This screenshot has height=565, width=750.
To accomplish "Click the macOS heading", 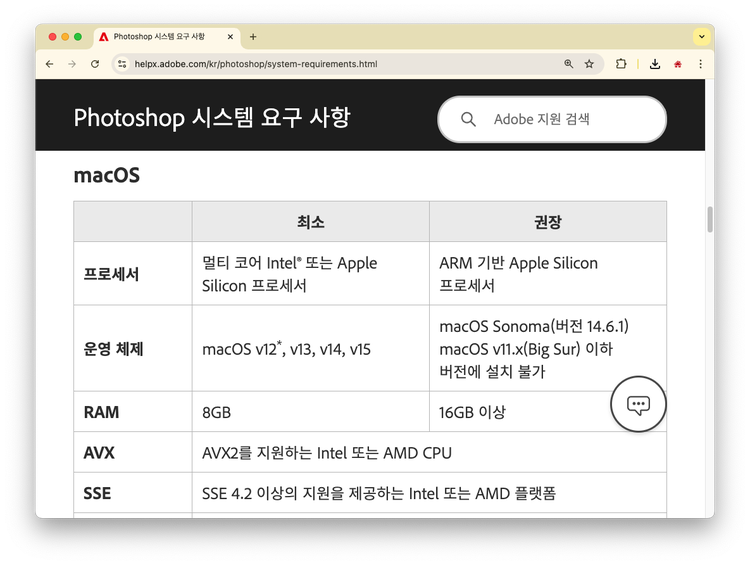I will coord(107,175).
